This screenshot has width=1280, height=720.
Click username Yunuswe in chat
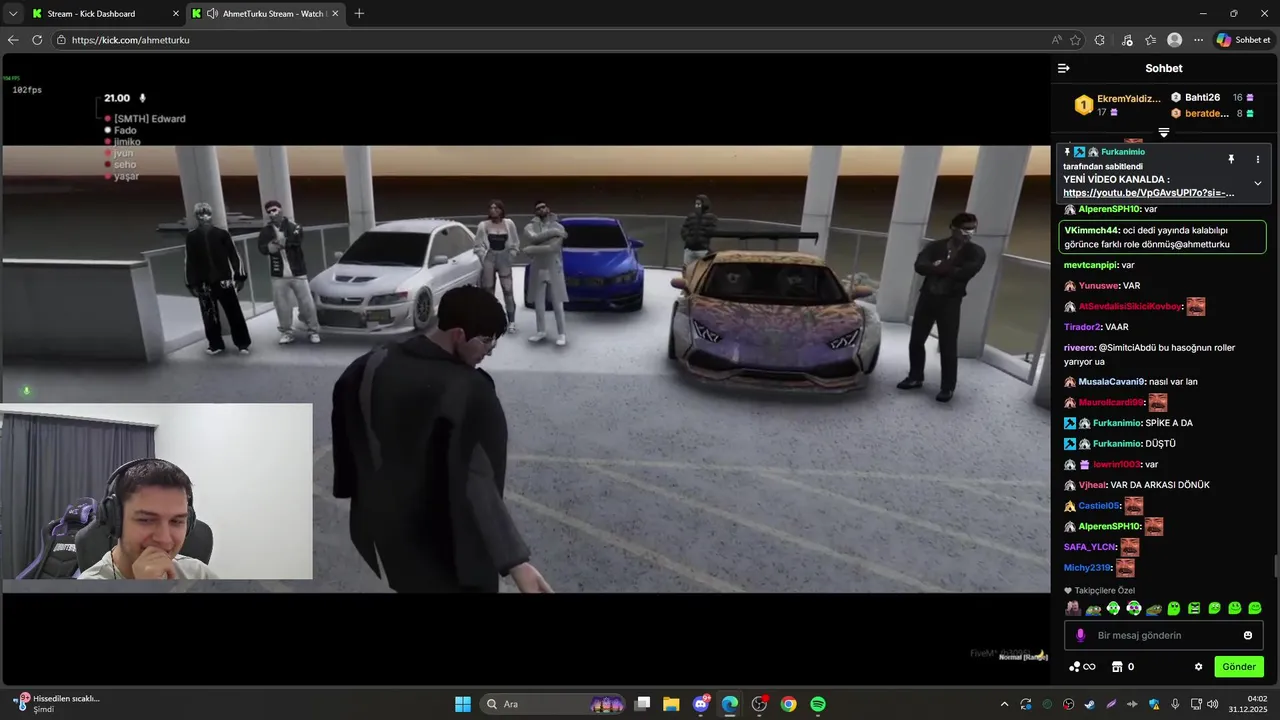click(1099, 286)
